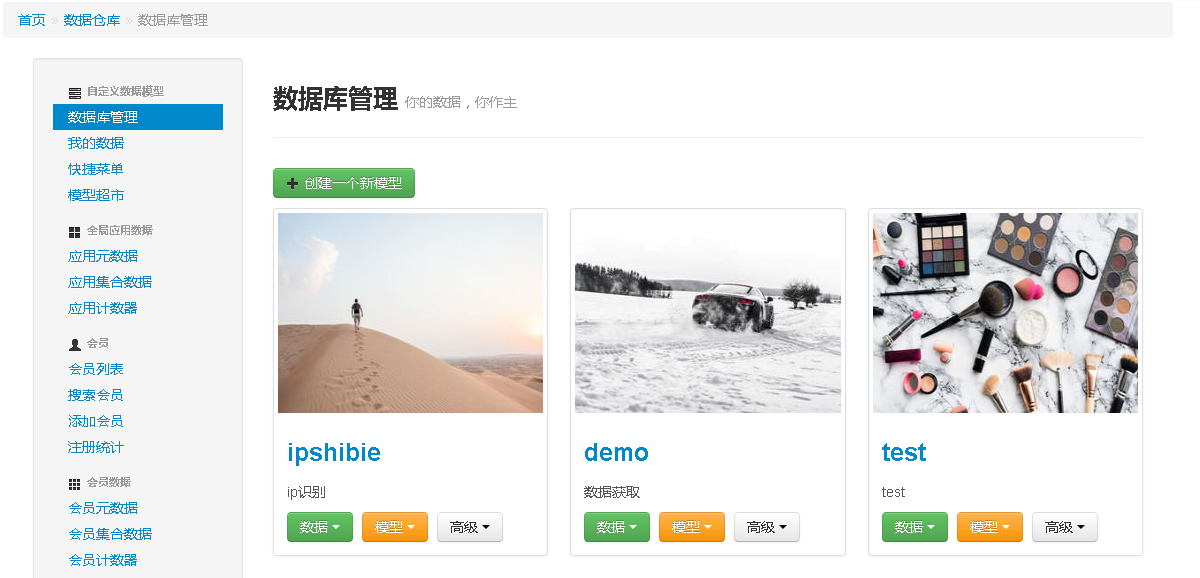1200x578 pixels.
Task: Expand 数据 dropdown for test
Action: 915,527
